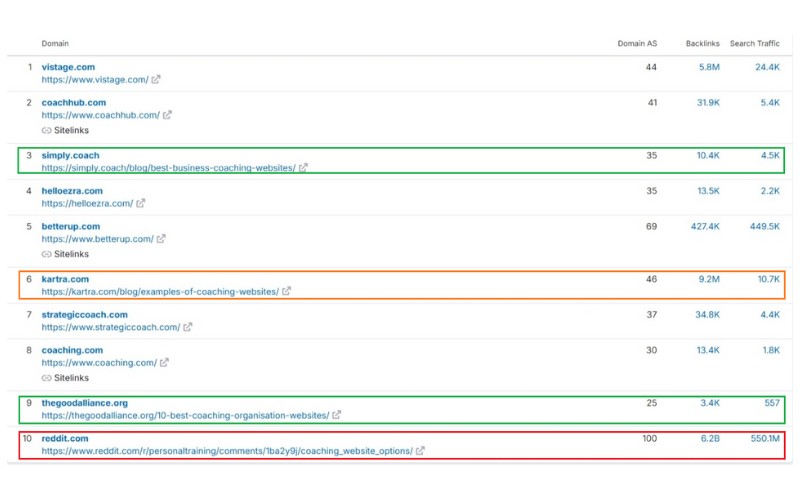Follow the kartra.com examples-of-coaching-websites URL
Viewport: 800px width, 500px height.
pyautogui.click(x=160, y=292)
